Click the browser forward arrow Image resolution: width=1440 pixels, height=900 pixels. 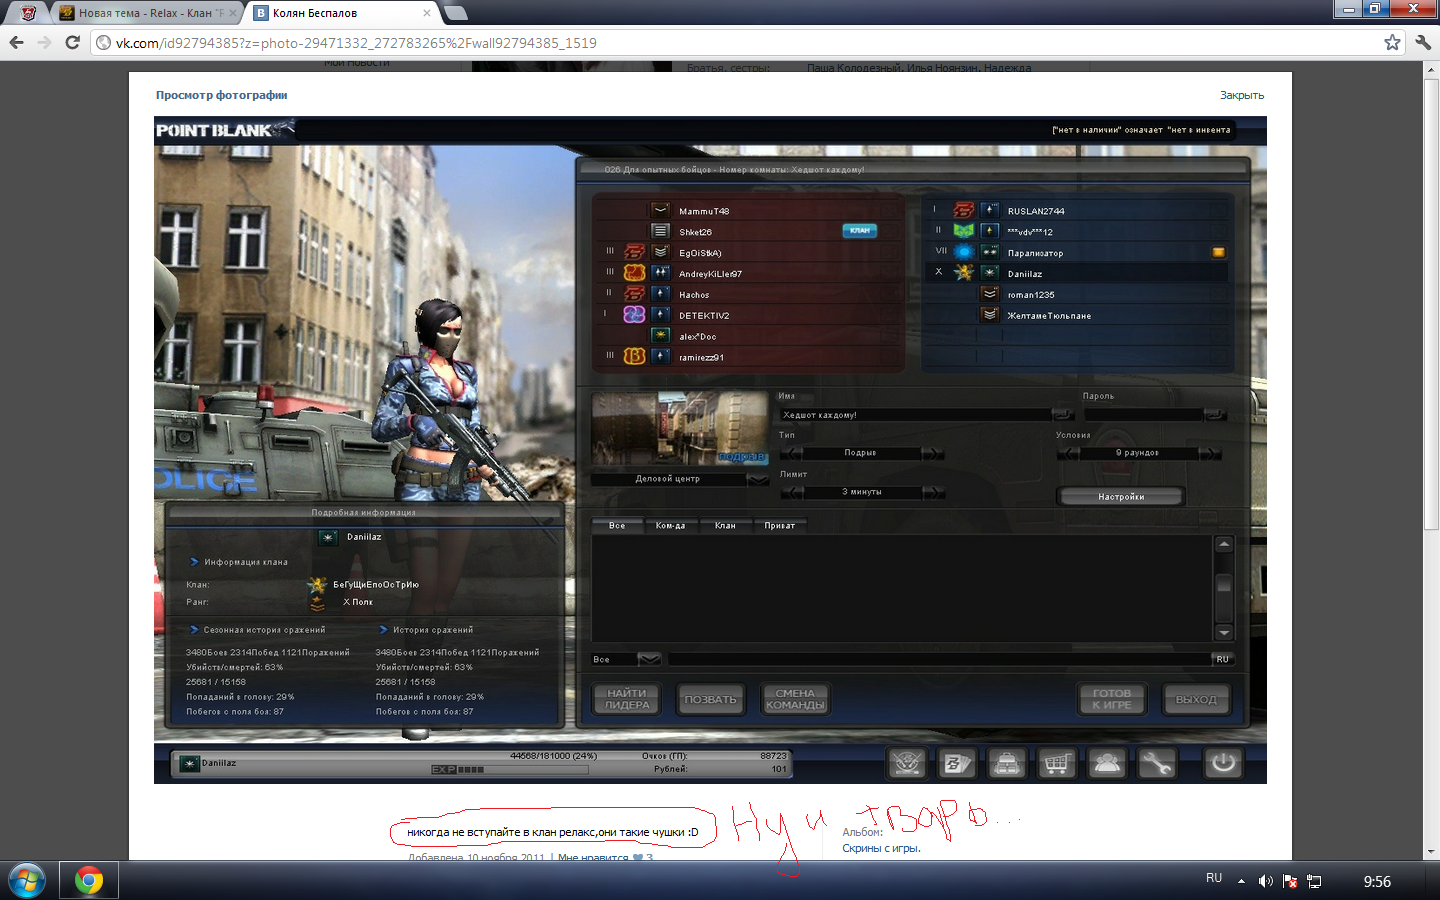[44, 42]
